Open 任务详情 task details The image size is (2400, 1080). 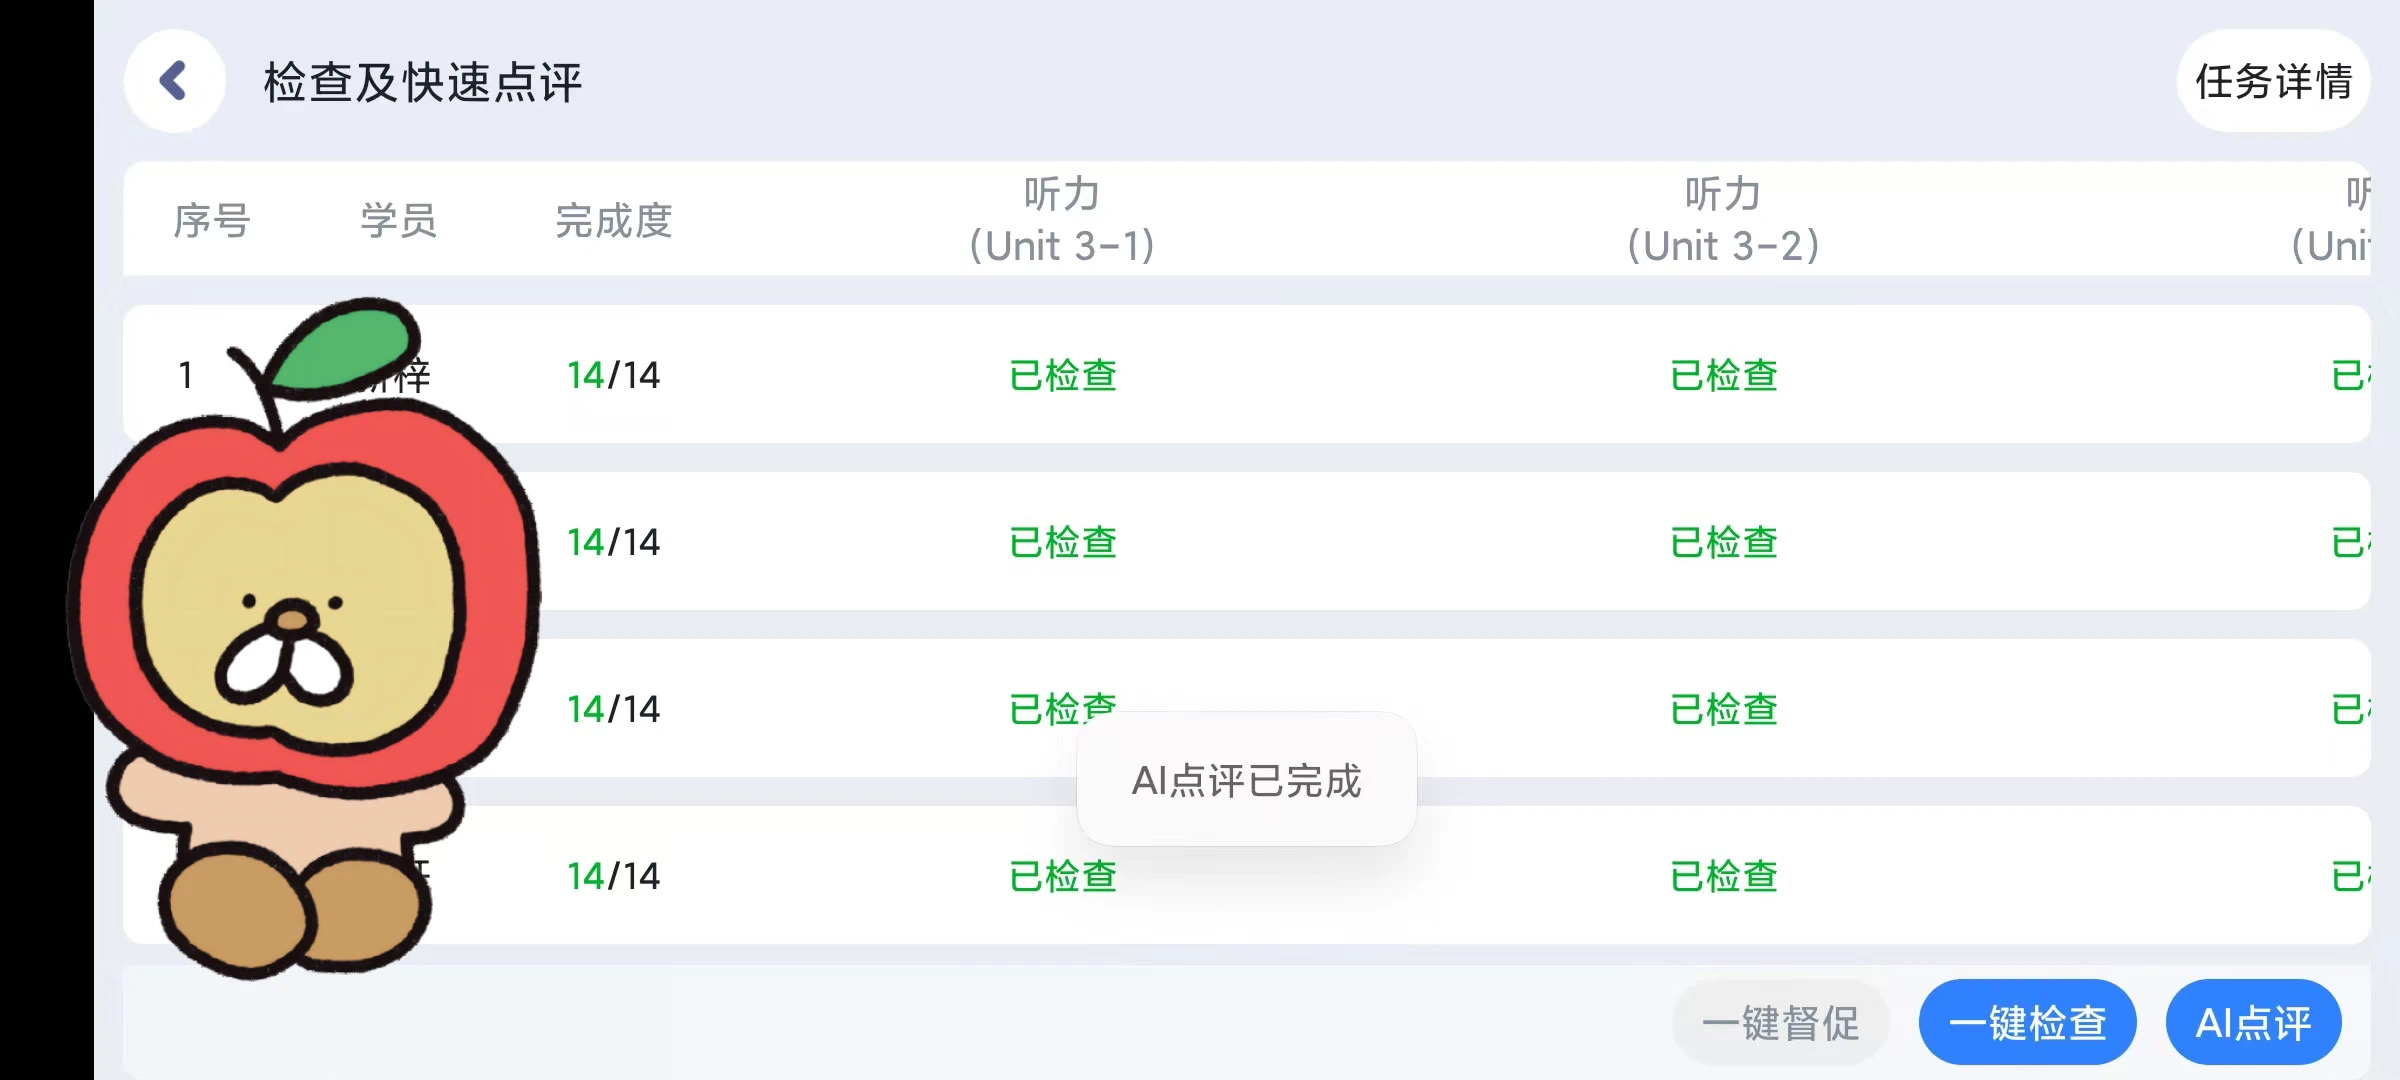point(2273,81)
